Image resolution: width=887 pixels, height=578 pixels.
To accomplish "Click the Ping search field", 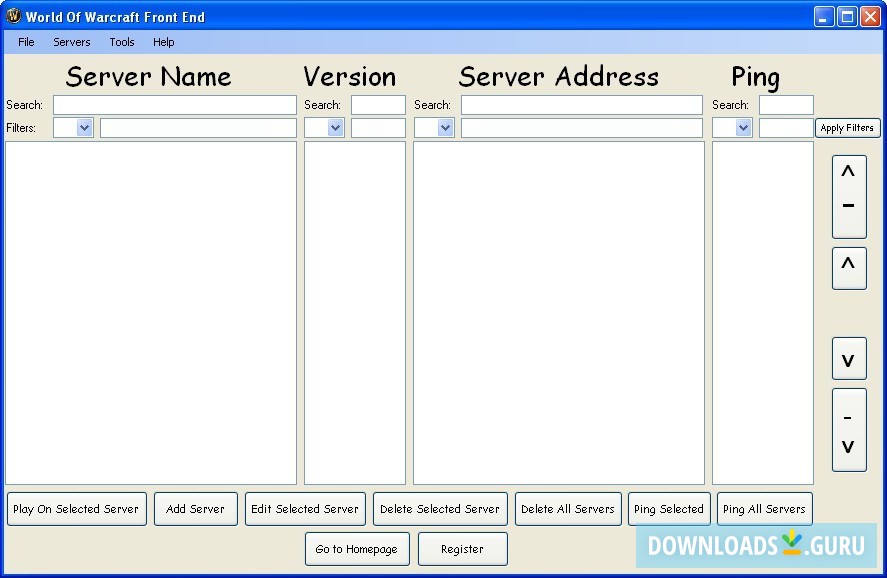I will point(786,105).
